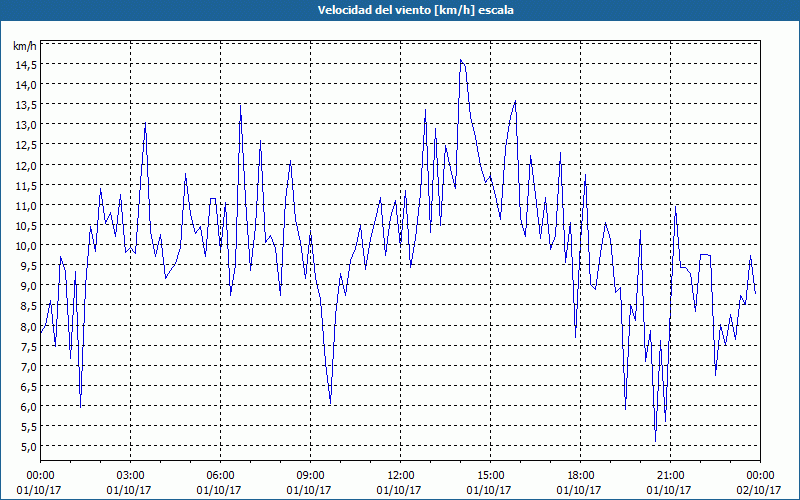The height and width of the screenshot is (500, 800).
Task: Click the '14,0' vertical axis label
Action: pyautogui.click(x=27, y=84)
